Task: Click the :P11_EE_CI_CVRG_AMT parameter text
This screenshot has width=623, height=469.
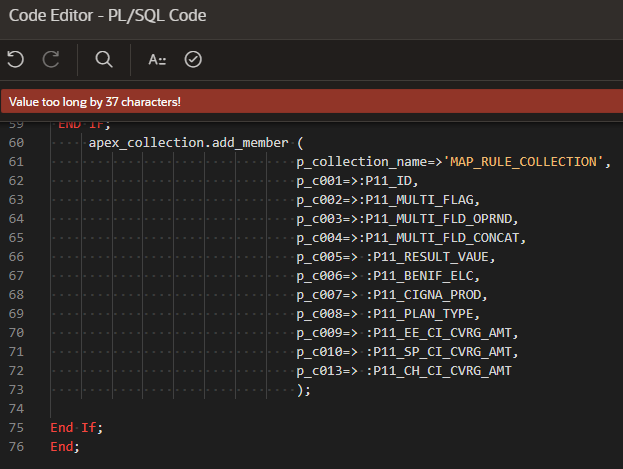Action: pos(439,333)
